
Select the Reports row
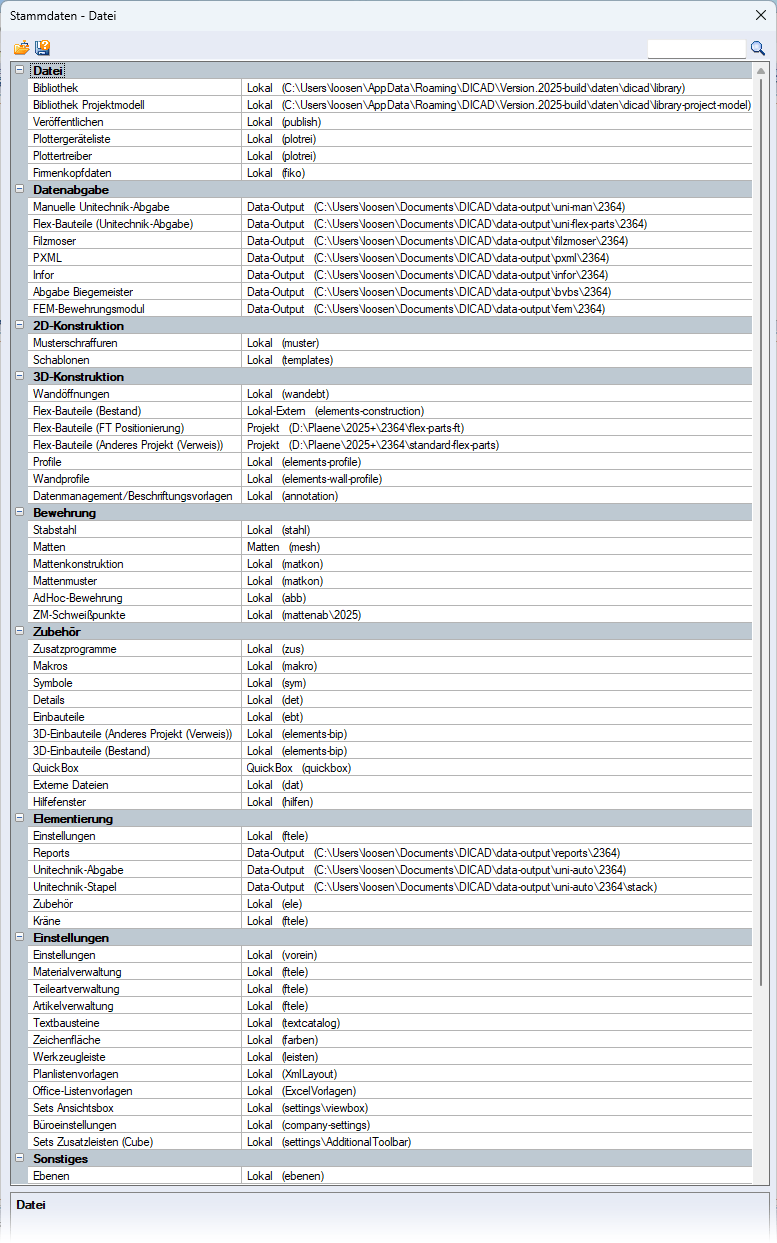coord(390,853)
